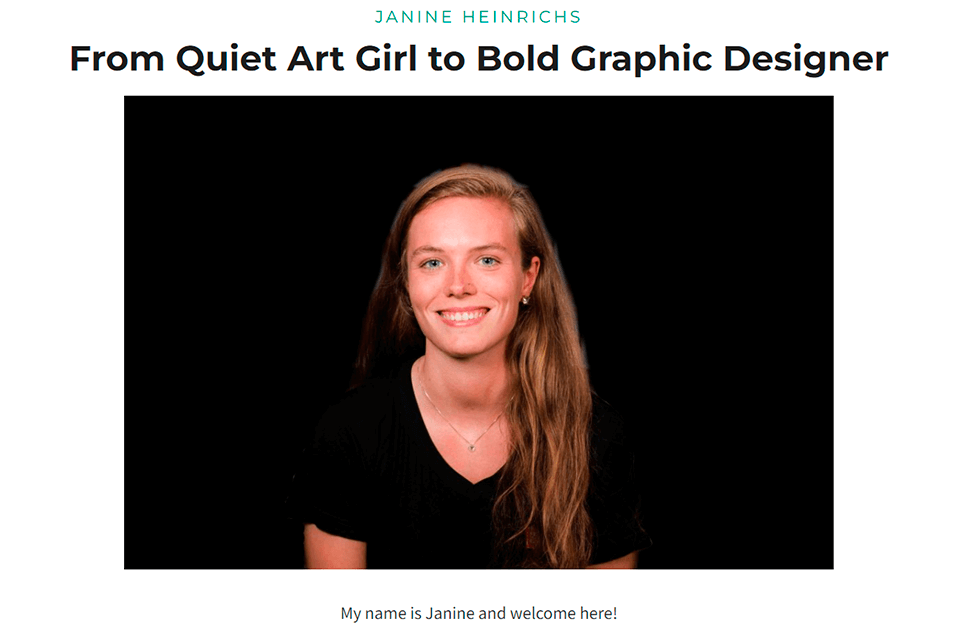The width and height of the screenshot is (960, 640).
Task: Click the woman's smile in the photo
Action: [x=464, y=316]
